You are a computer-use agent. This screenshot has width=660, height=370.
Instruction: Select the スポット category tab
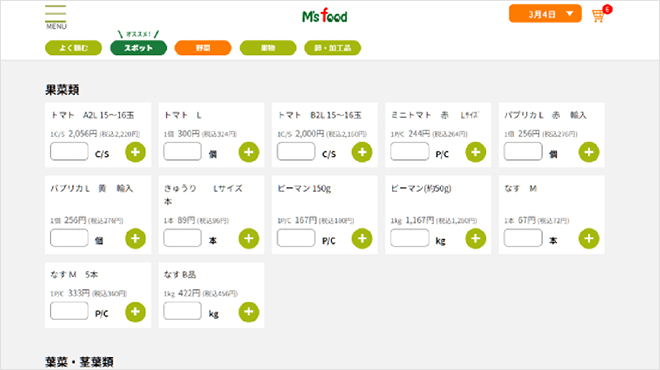(x=138, y=48)
